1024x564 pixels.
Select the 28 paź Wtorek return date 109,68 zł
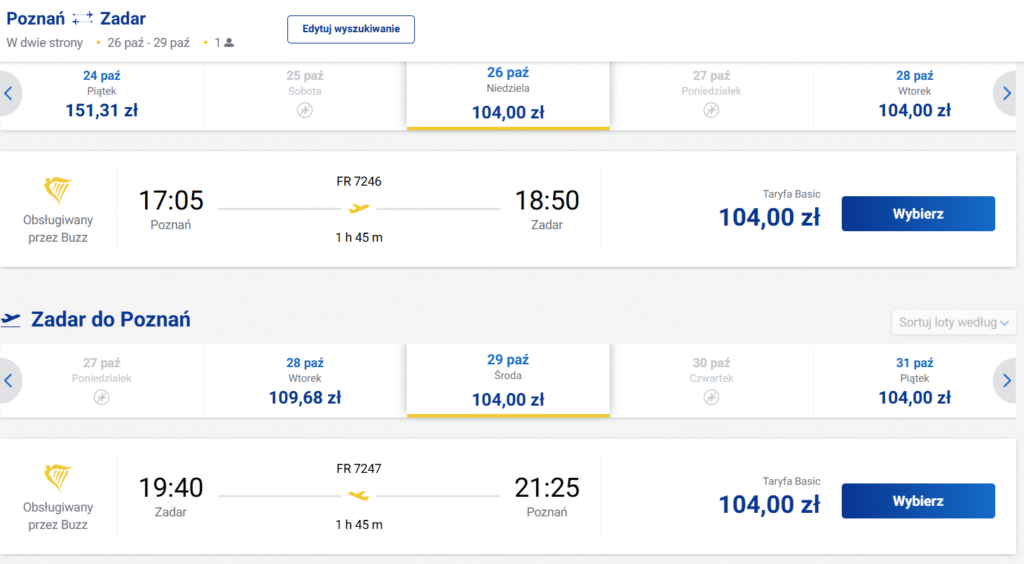point(305,383)
